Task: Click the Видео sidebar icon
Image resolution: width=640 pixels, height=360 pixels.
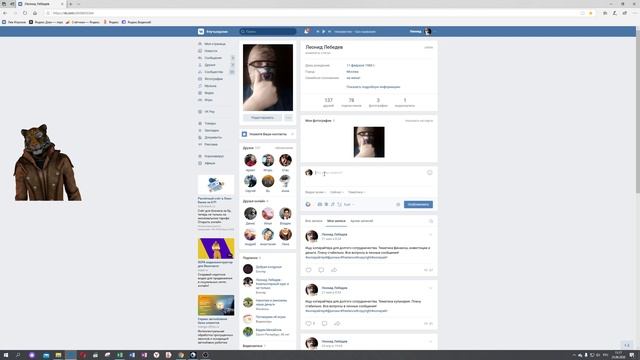Action: pos(200,93)
